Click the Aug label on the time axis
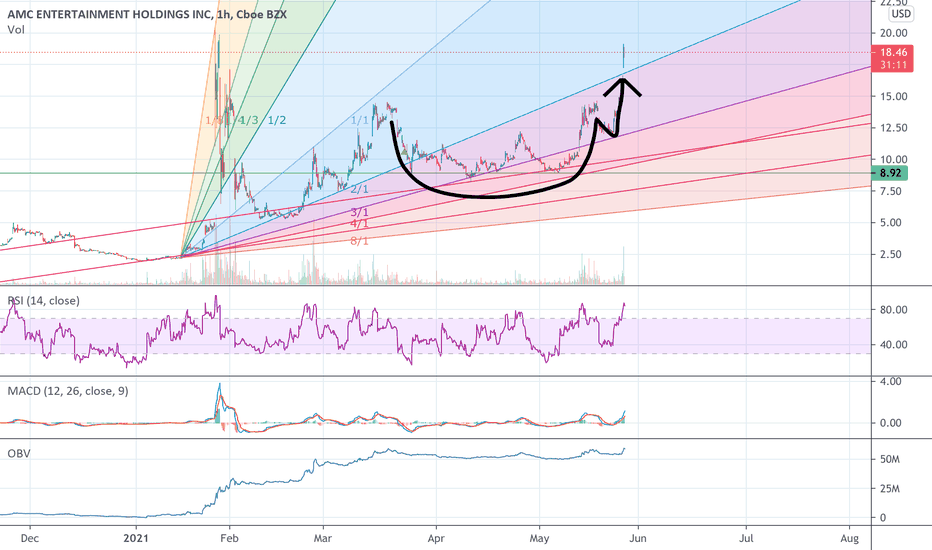Image resolution: width=932 pixels, height=550 pixels. [850, 539]
